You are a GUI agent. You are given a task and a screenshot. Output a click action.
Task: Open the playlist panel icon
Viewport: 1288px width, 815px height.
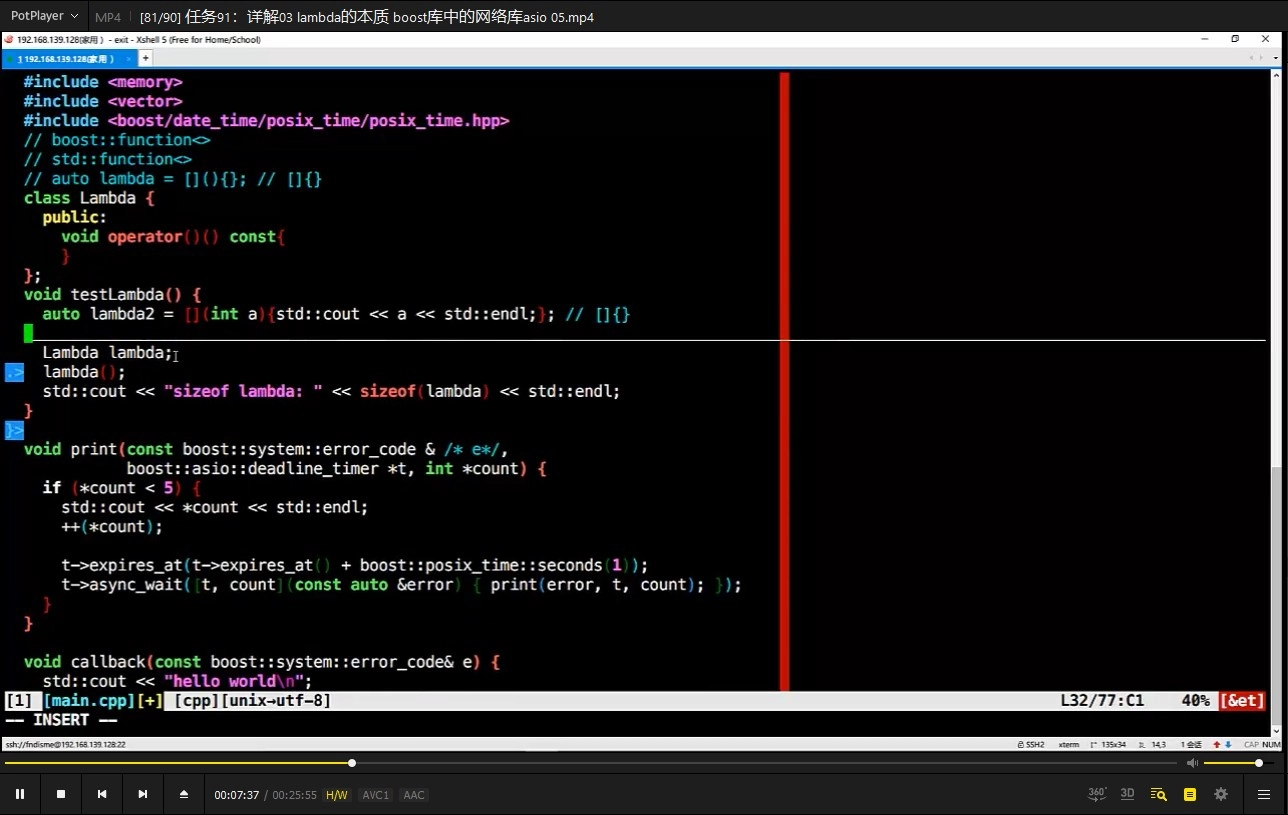click(1190, 794)
